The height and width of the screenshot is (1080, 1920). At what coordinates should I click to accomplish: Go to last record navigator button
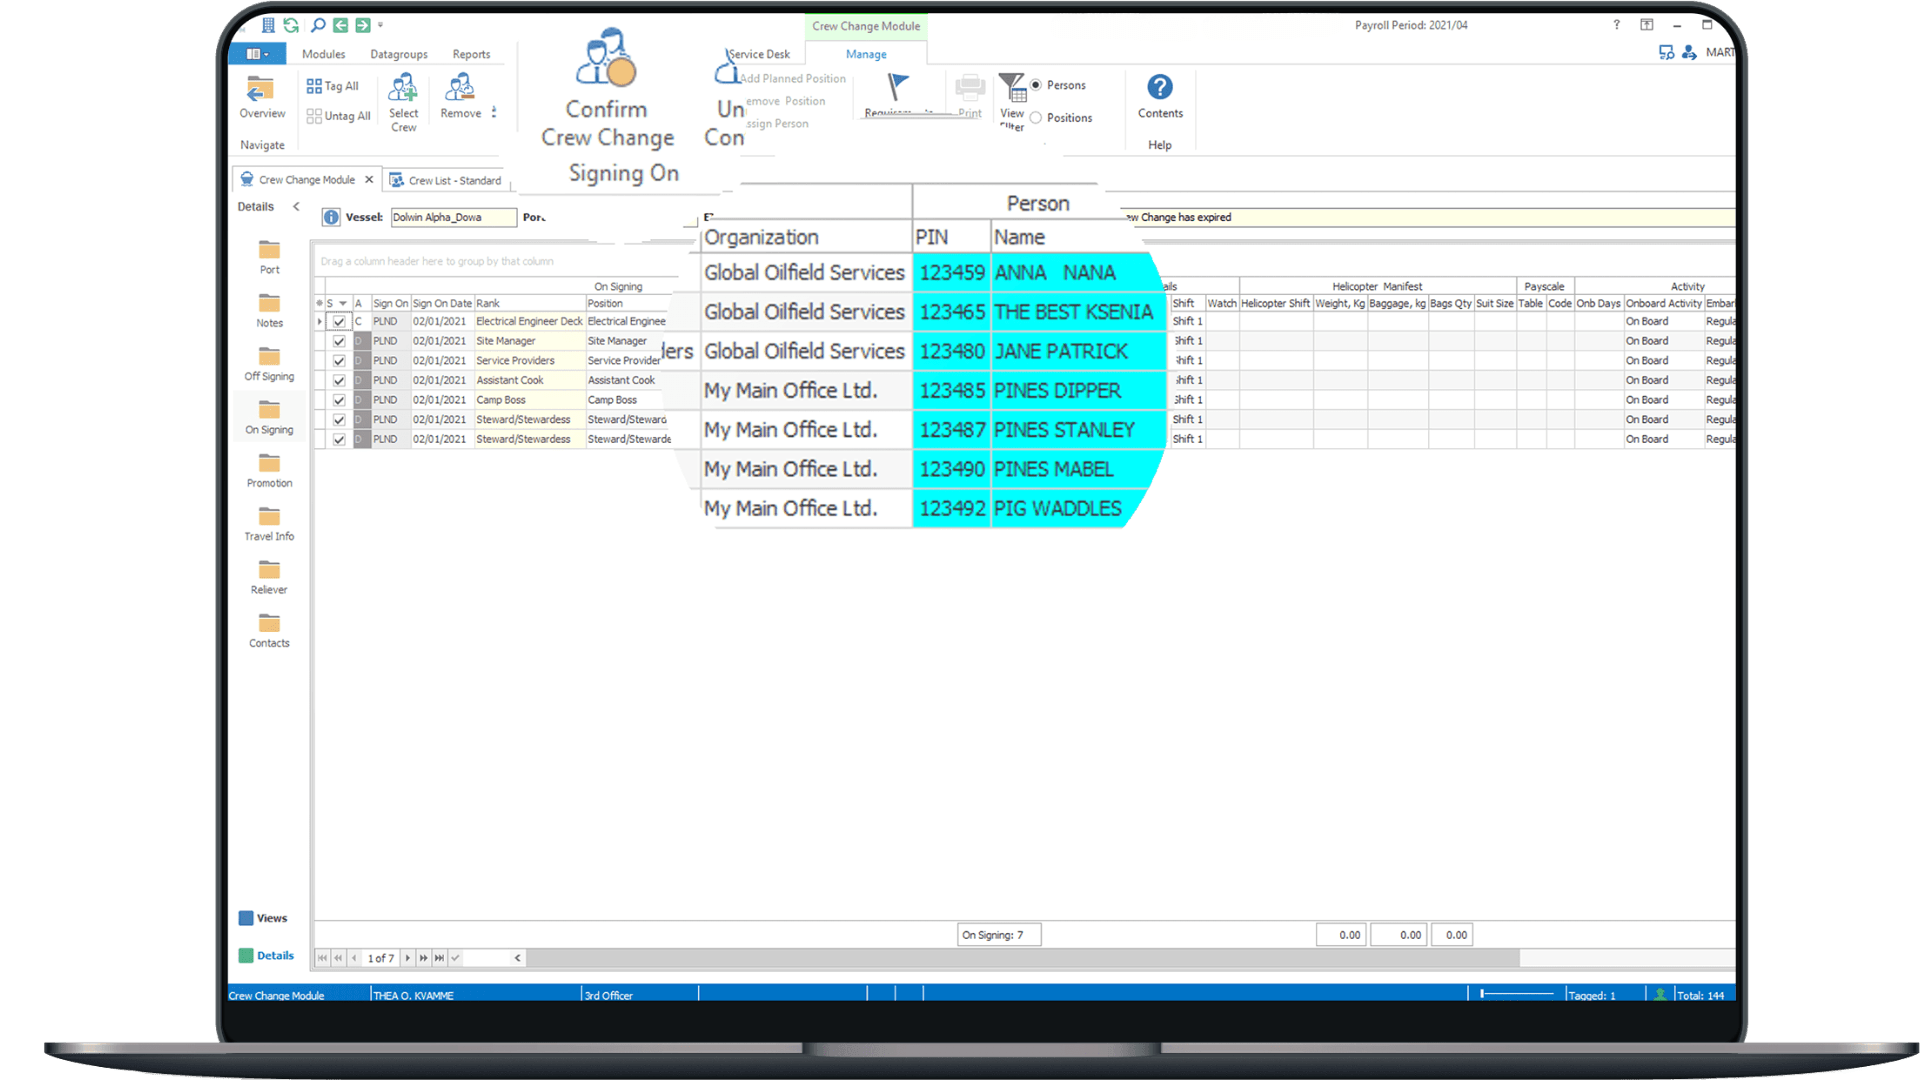439,958
